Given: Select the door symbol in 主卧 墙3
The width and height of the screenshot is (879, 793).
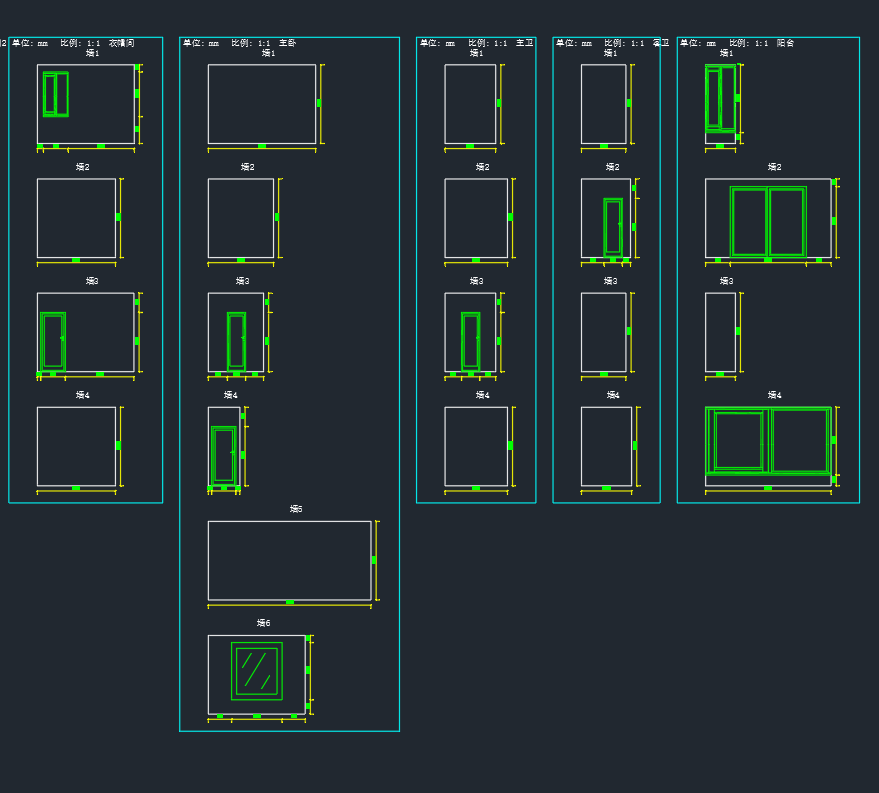Looking at the screenshot, I should click(x=236, y=341).
